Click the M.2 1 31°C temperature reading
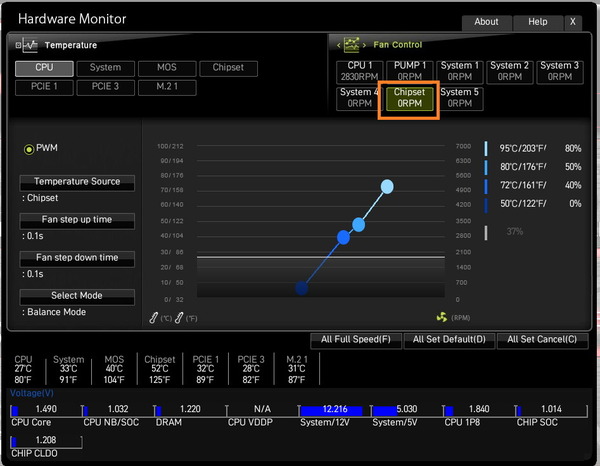 click(297, 370)
